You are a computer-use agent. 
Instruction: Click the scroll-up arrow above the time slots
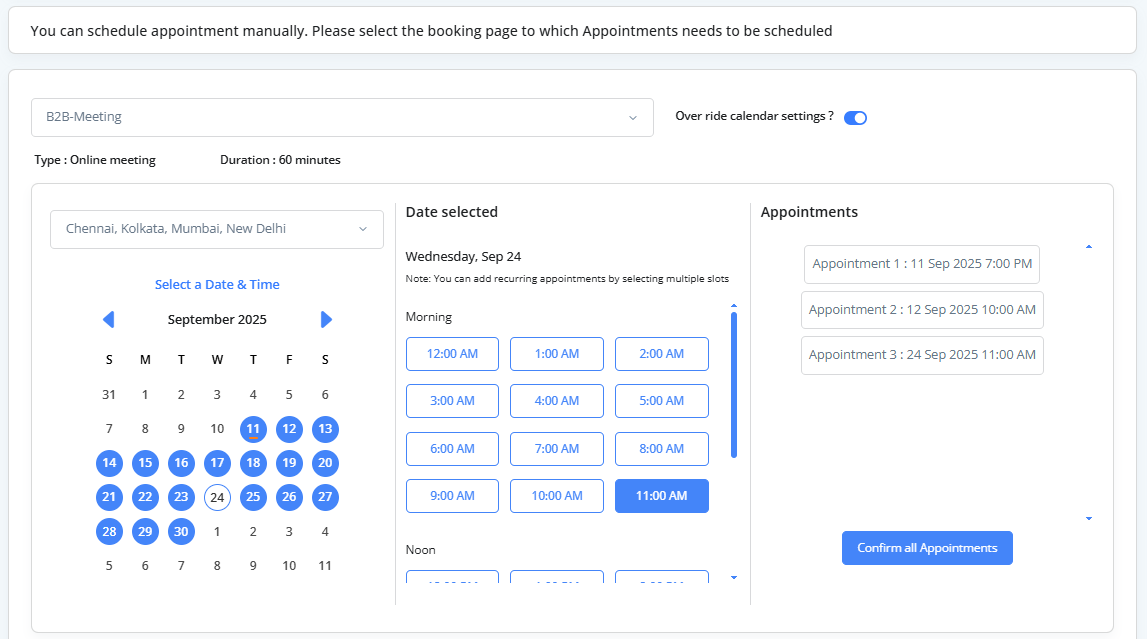click(x=733, y=303)
